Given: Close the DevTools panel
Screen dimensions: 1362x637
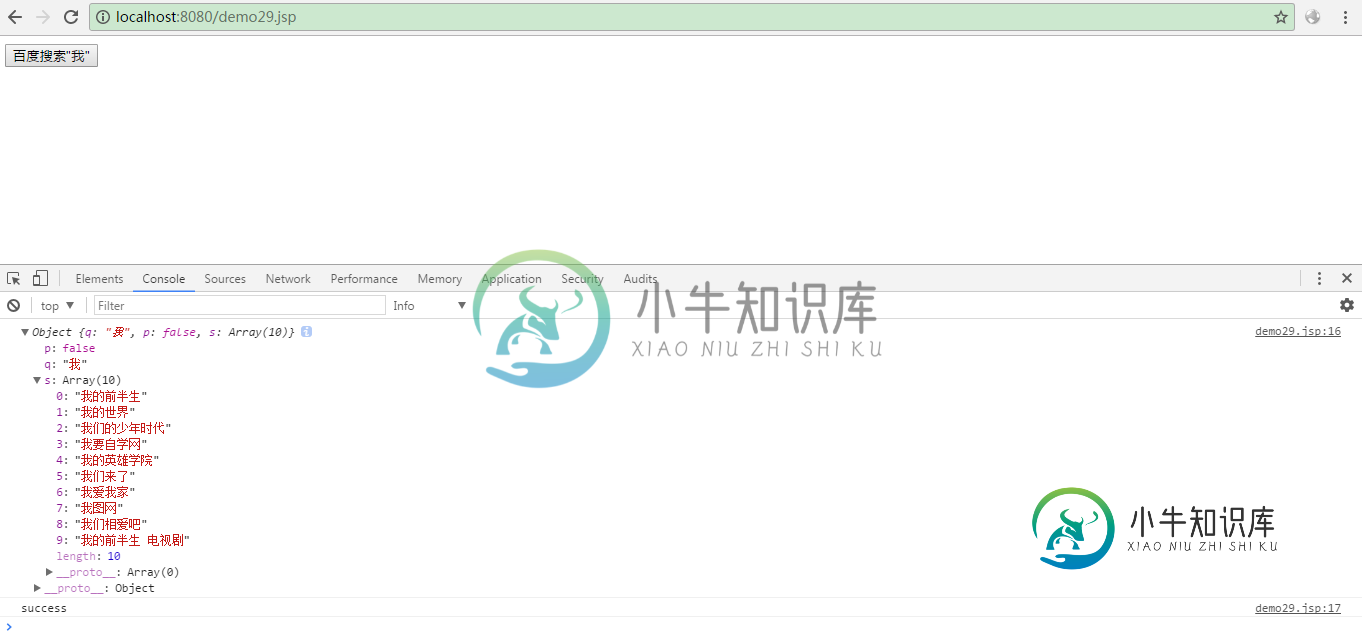Looking at the screenshot, I should (x=1347, y=279).
